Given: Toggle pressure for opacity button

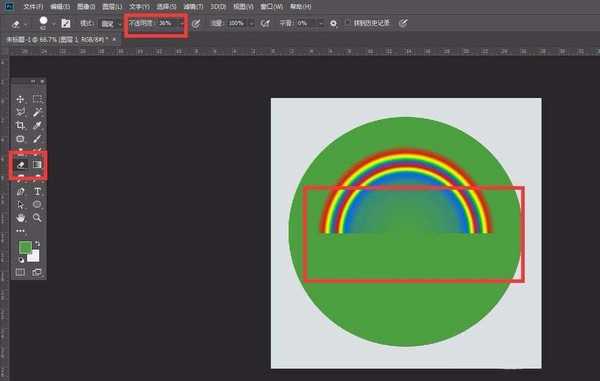Looking at the screenshot, I should (196, 24).
